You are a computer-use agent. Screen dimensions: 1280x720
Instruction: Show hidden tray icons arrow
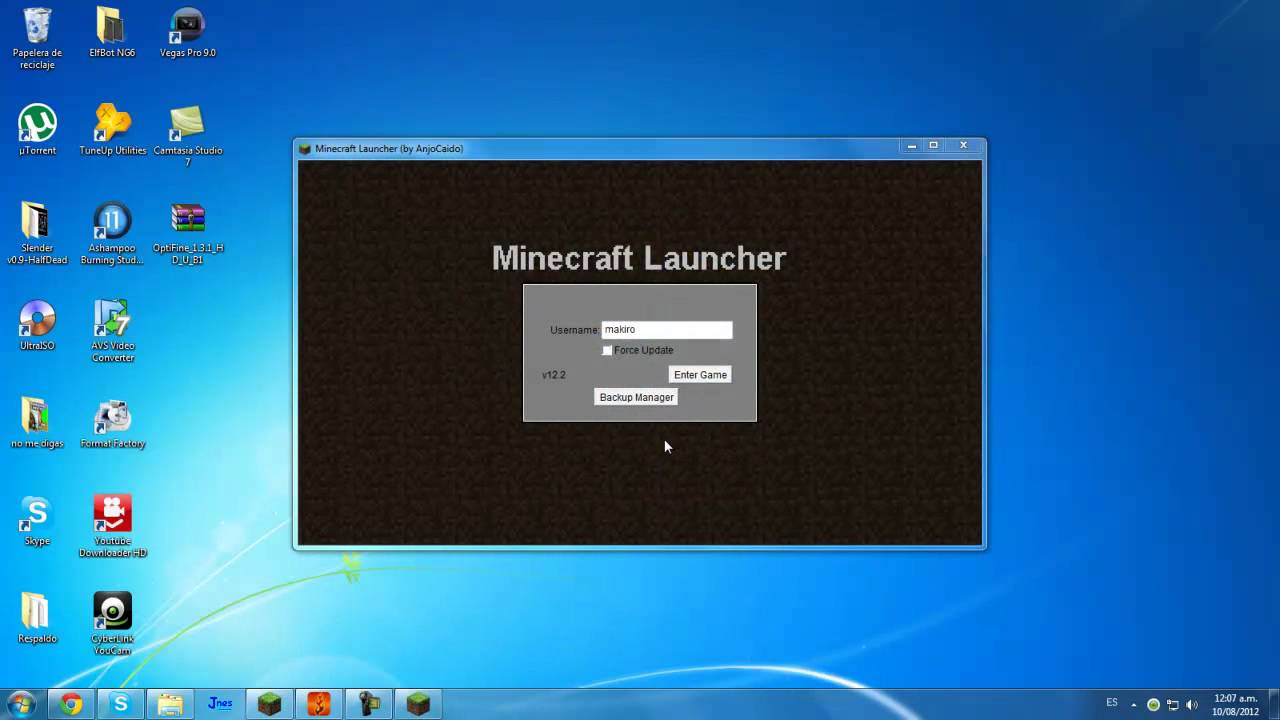(1136, 704)
